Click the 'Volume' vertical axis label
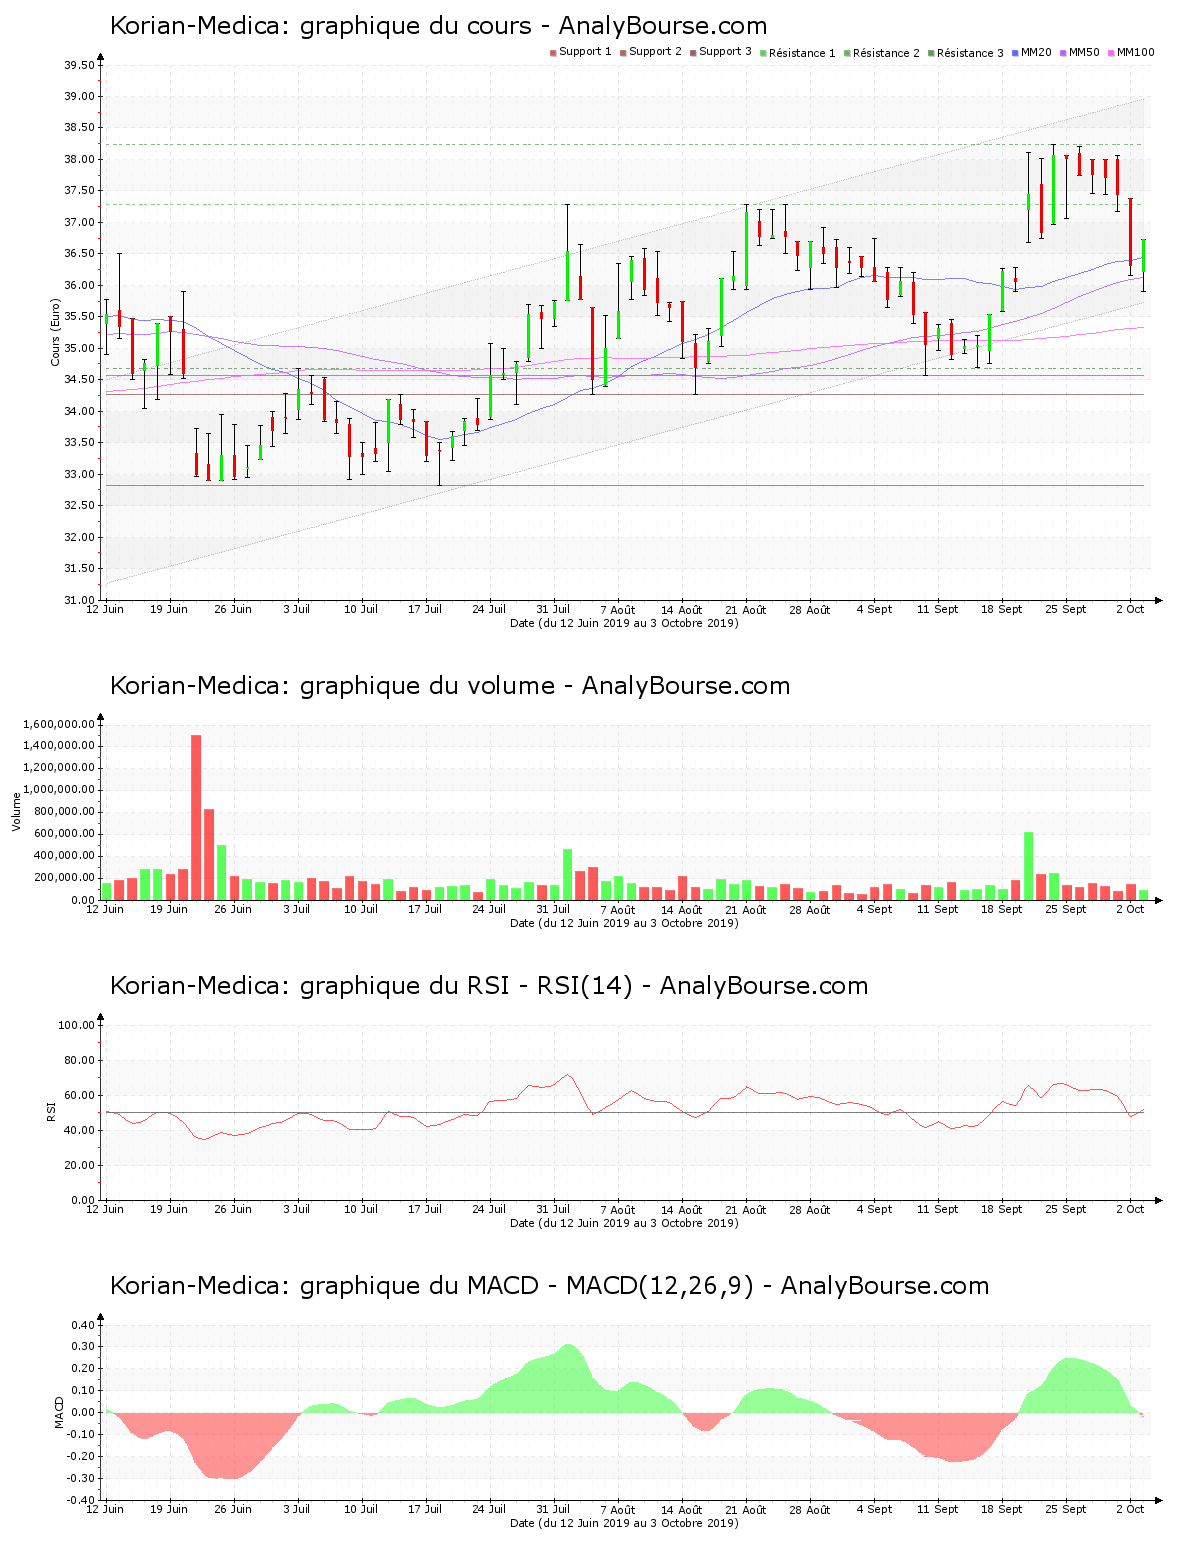The image size is (1200, 1550). [16, 811]
